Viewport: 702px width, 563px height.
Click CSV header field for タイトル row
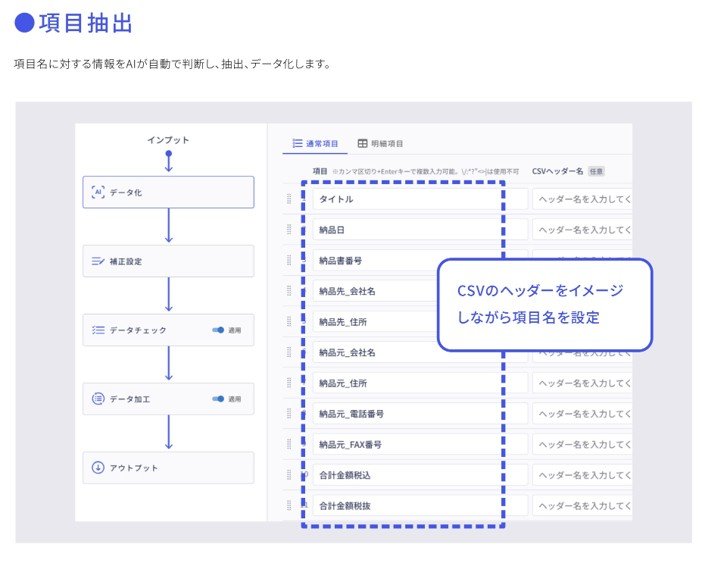582,199
